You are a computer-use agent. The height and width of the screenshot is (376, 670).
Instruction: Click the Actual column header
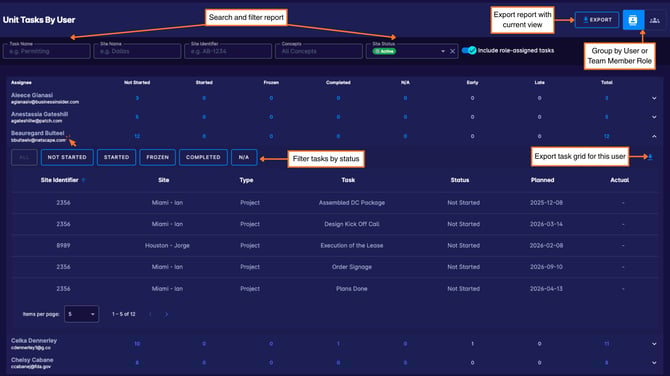tap(619, 180)
